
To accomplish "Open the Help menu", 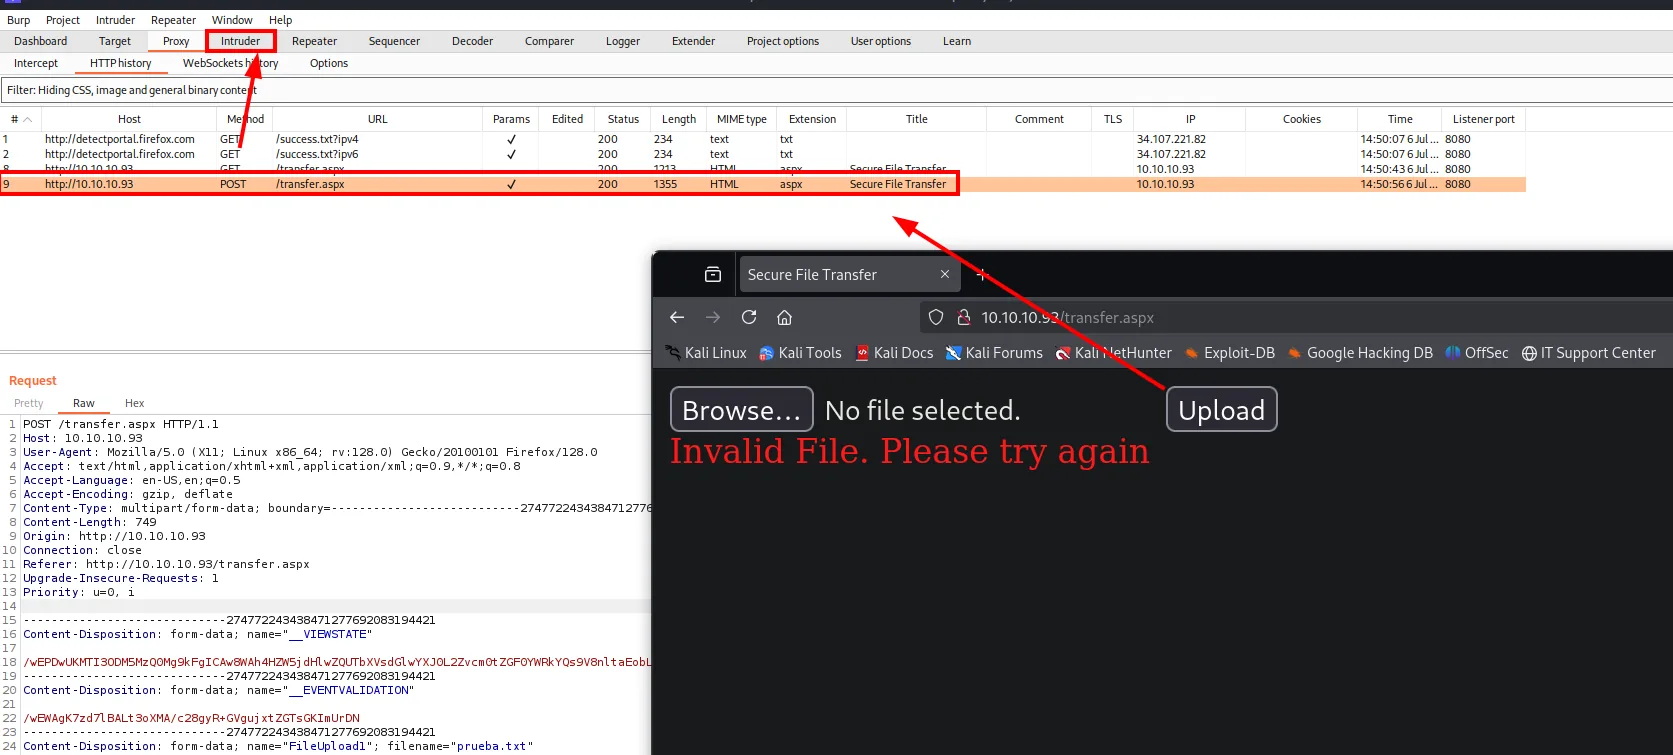I will pyautogui.click(x=280, y=20).
